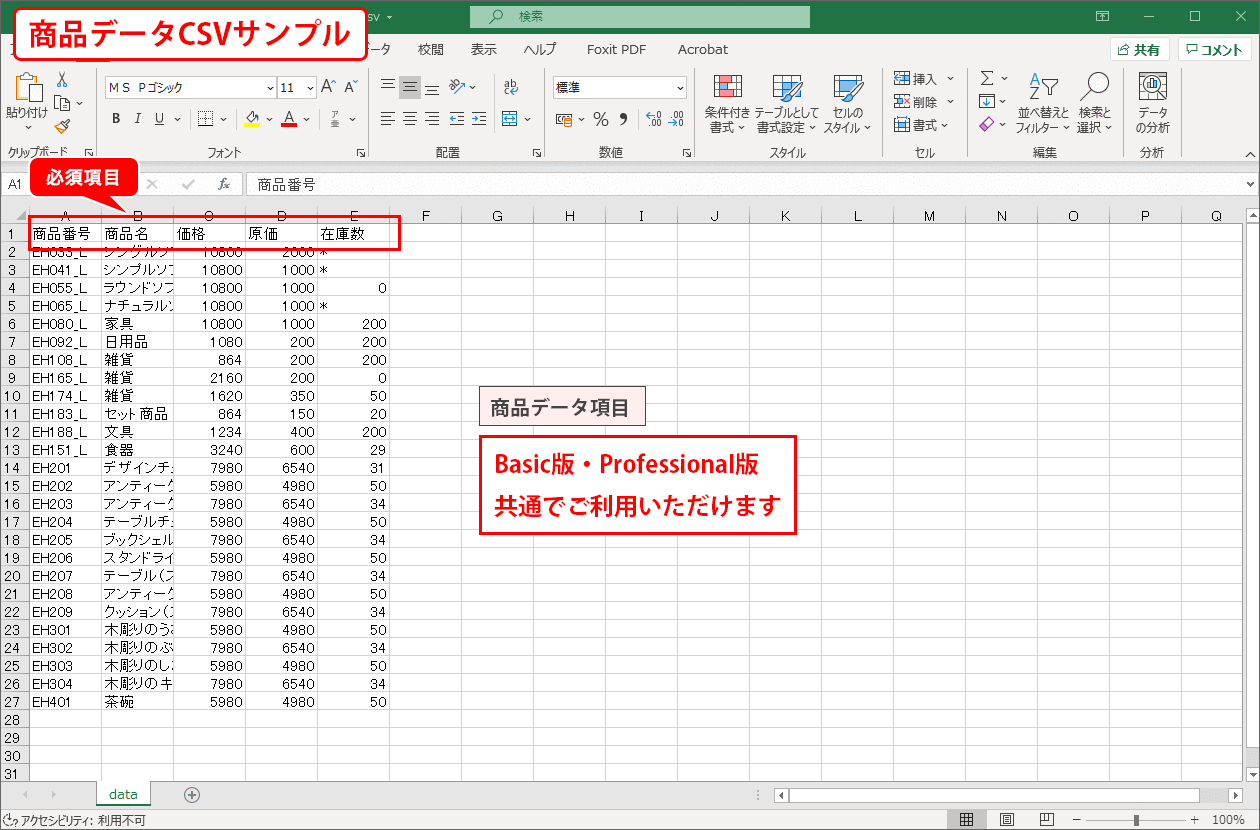Click the AutoSum sigma icon
The image size is (1260, 830).
point(987,78)
